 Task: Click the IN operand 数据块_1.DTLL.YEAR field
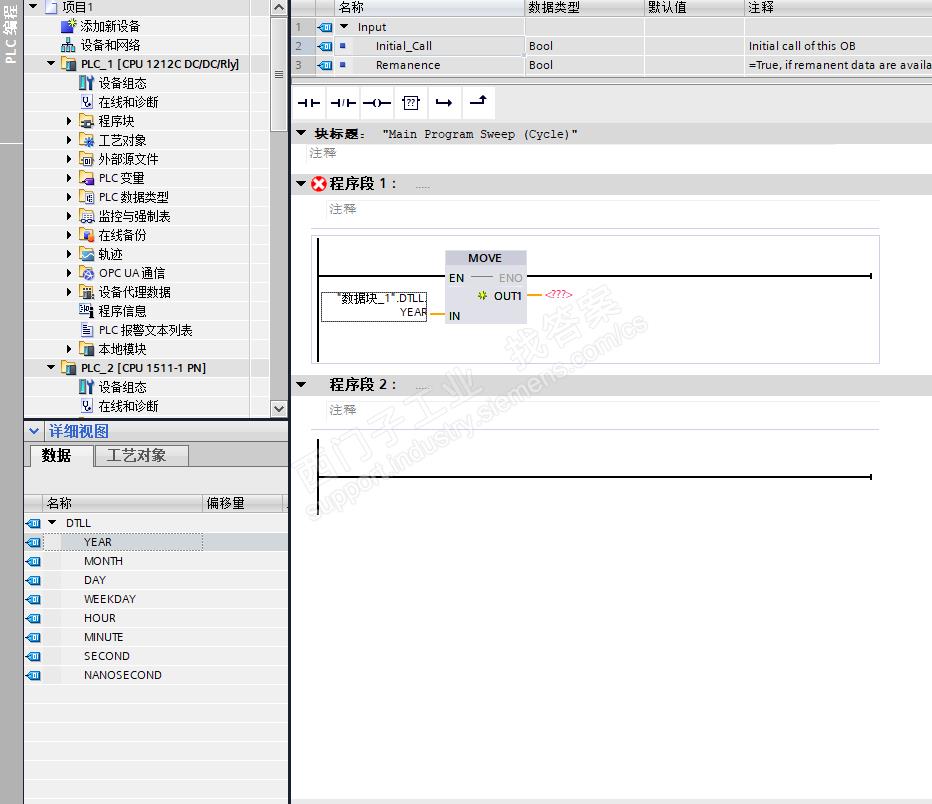click(x=374, y=307)
